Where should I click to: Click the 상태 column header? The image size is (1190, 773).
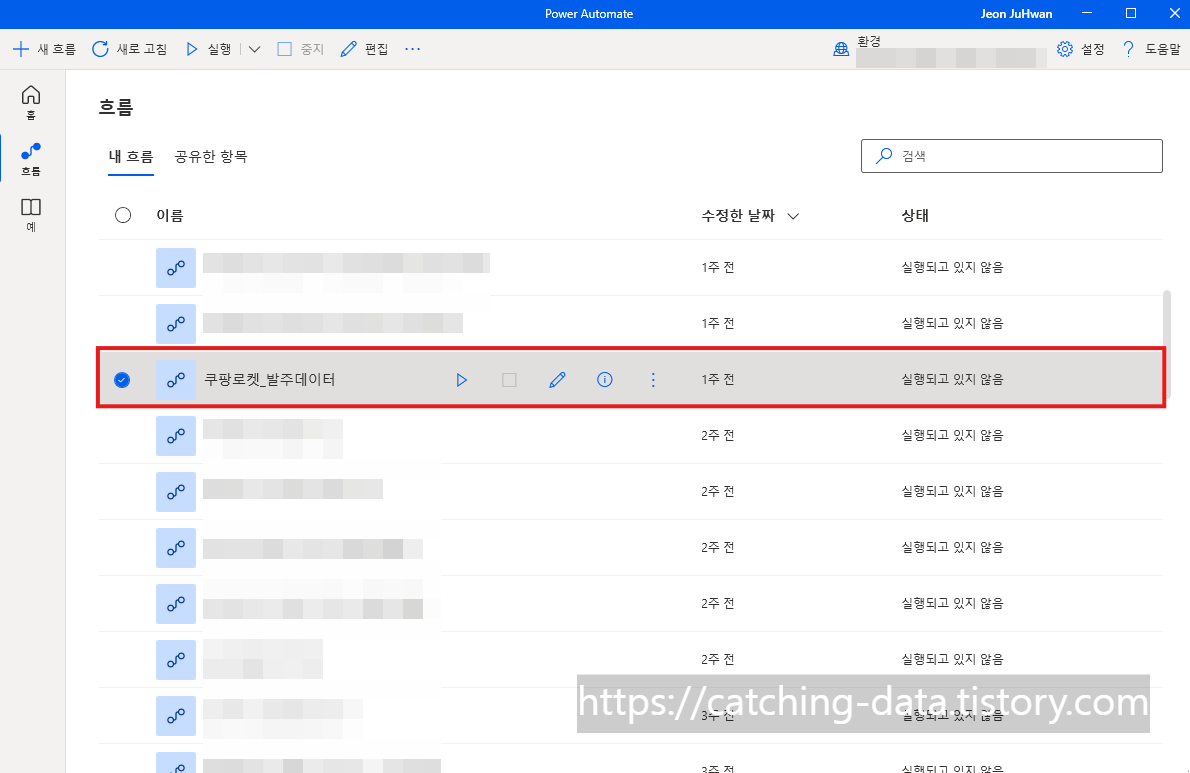[x=915, y=215]
